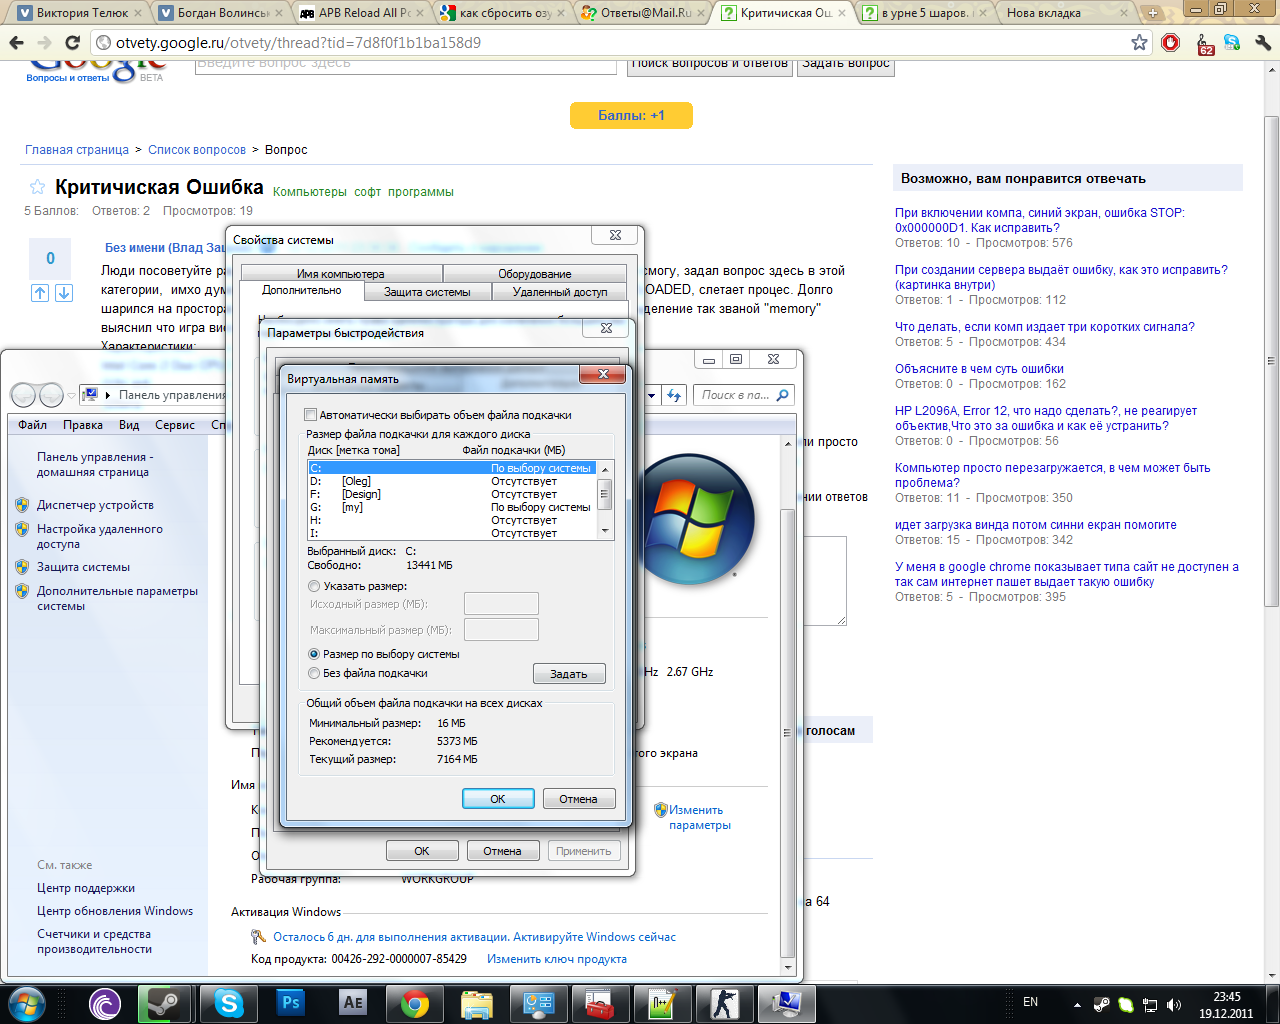Switch to APB Reload browser tab
Screen dimensions: 1280x1024
tap(362, 13)
